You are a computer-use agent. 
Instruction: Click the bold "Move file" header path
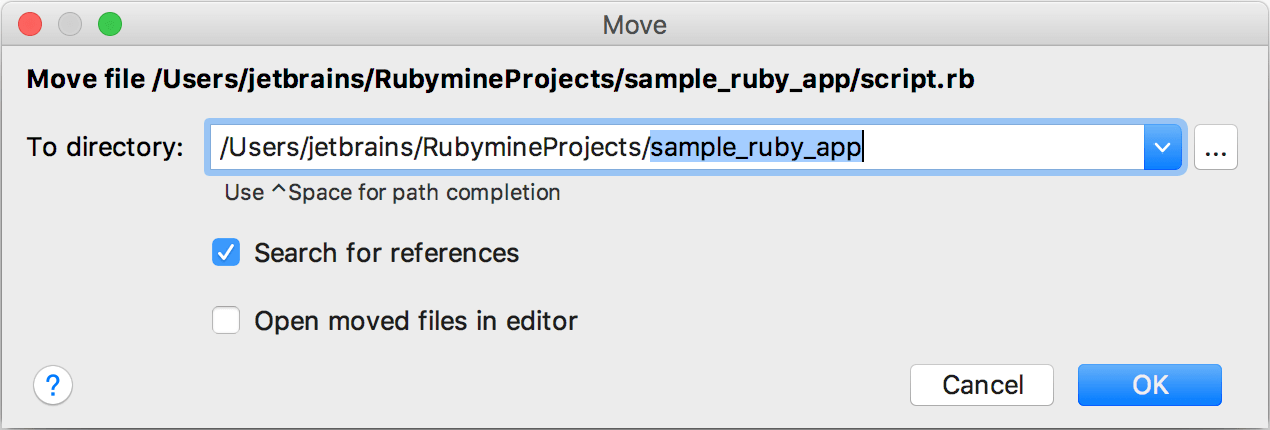tap(500, 80)
